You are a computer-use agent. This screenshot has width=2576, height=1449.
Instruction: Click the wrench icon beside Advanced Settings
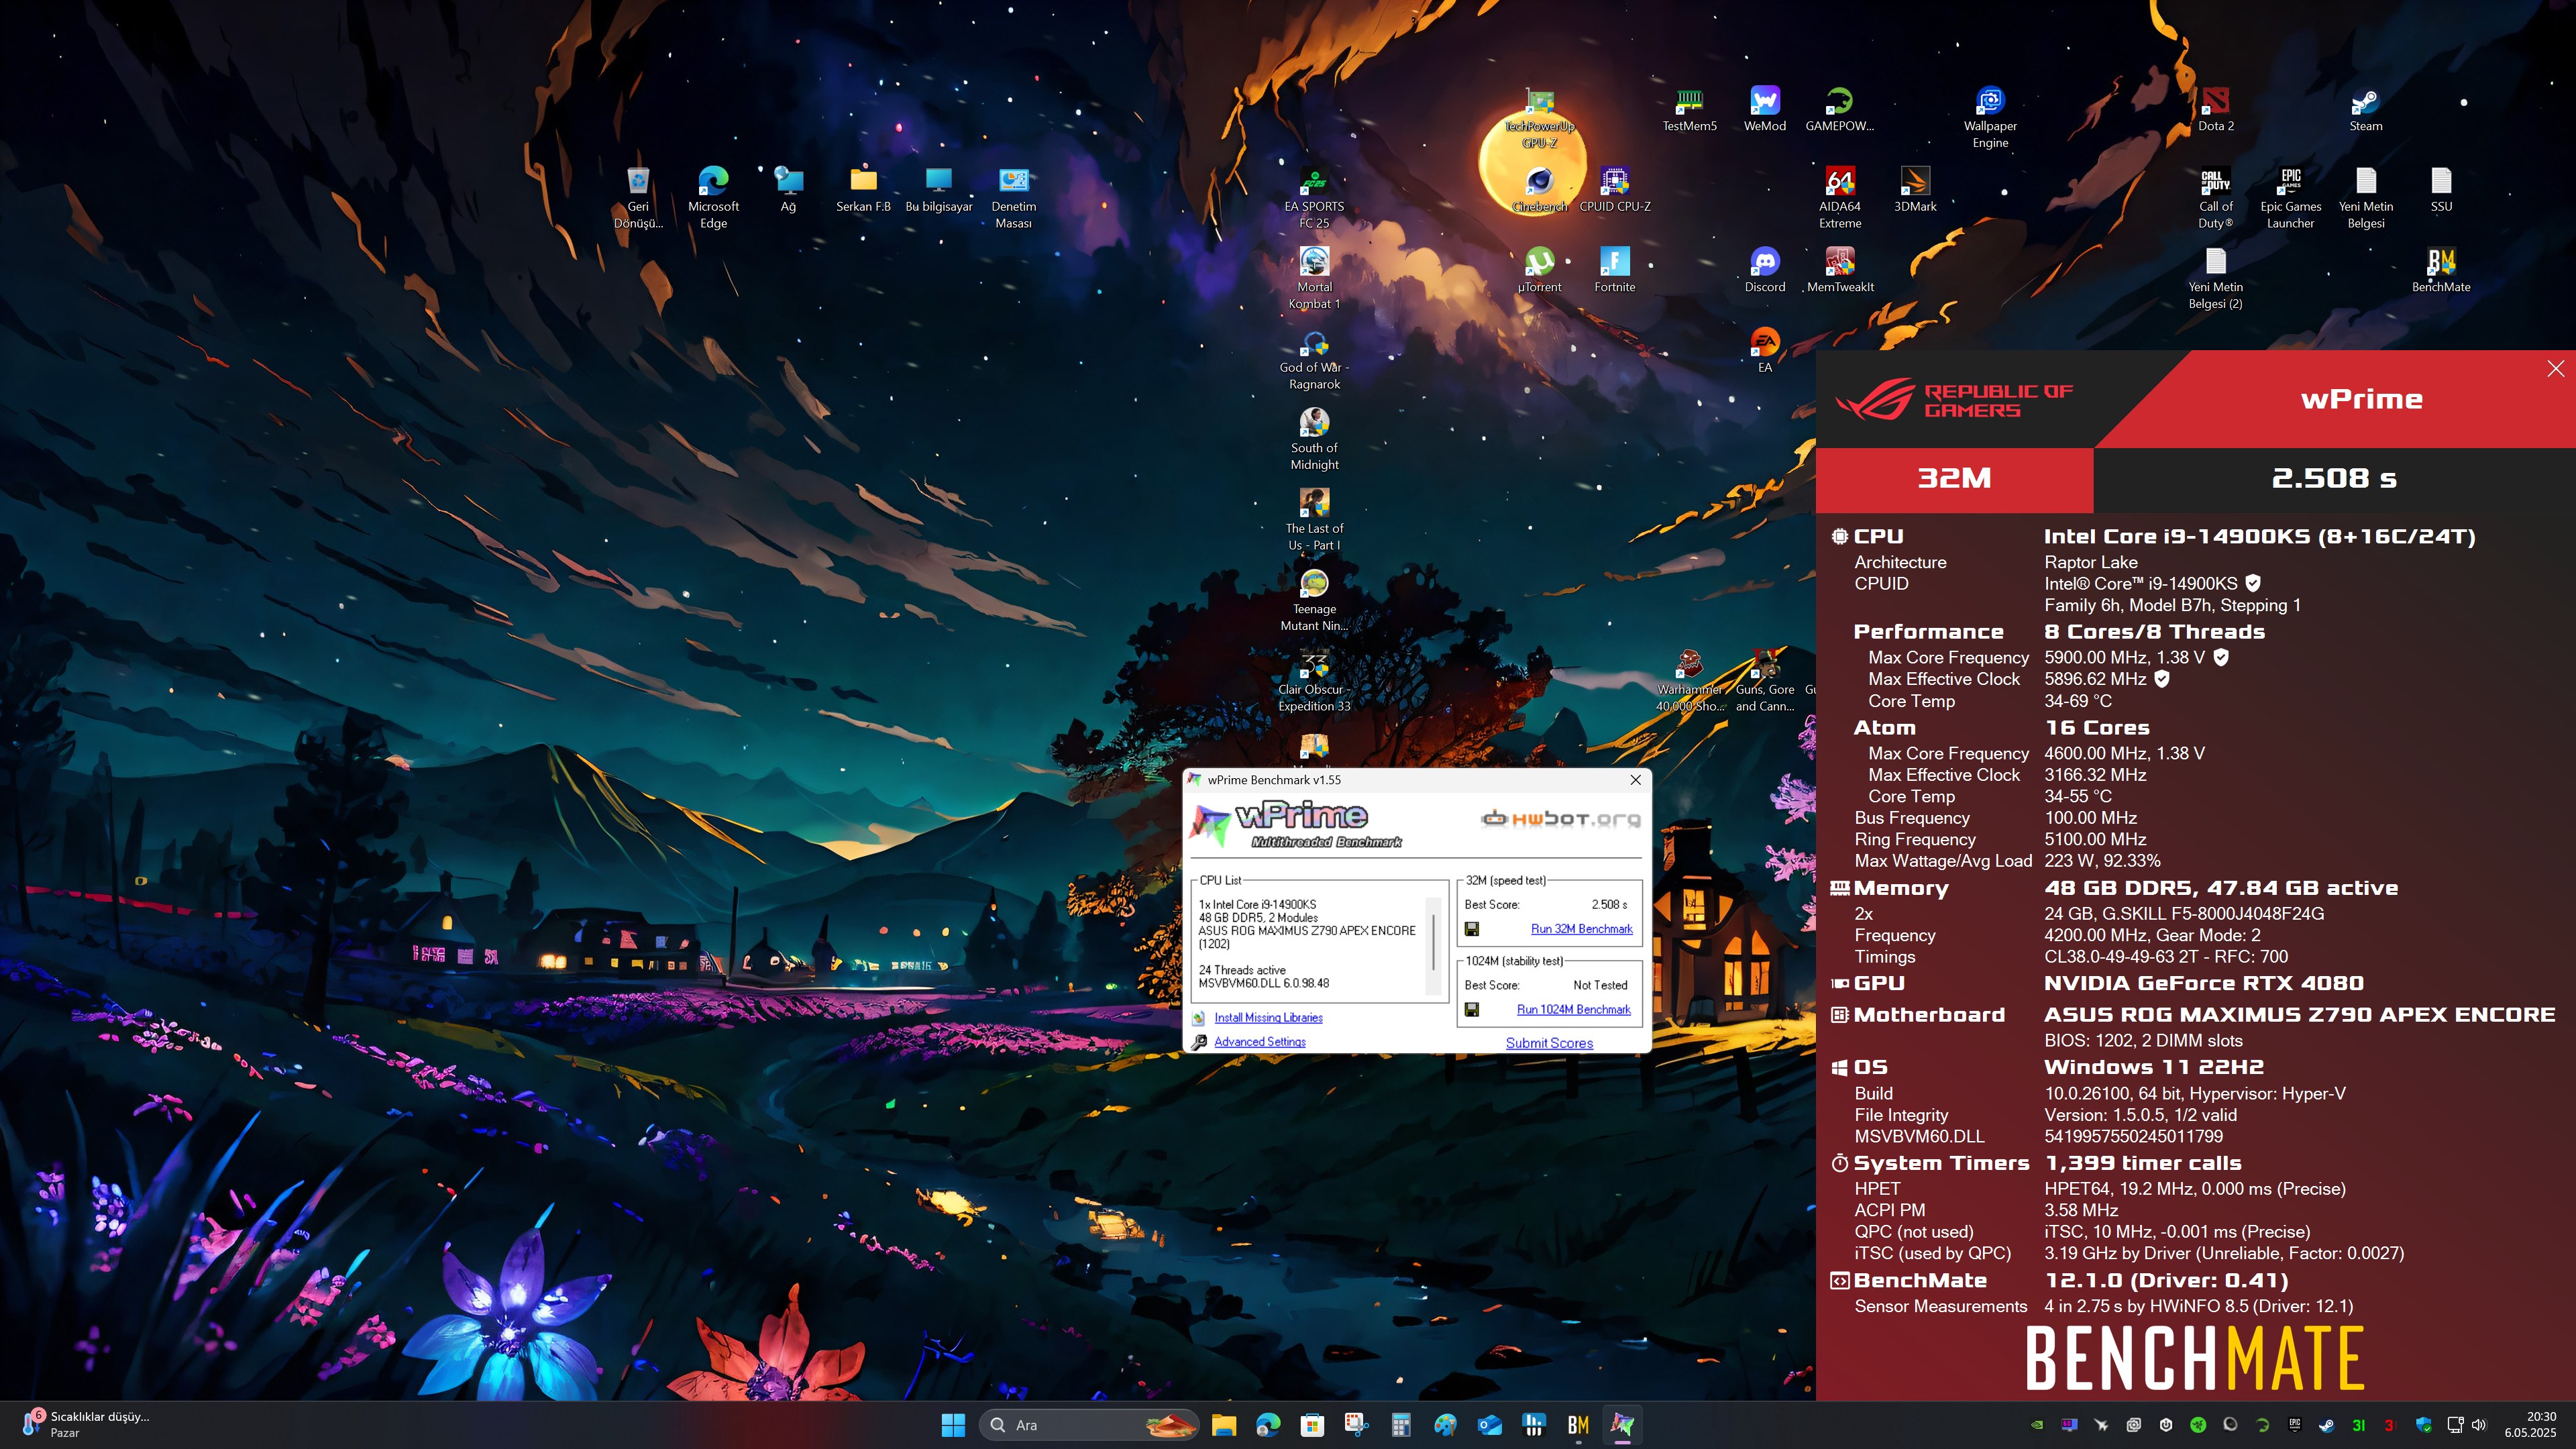(1199, 1042)
